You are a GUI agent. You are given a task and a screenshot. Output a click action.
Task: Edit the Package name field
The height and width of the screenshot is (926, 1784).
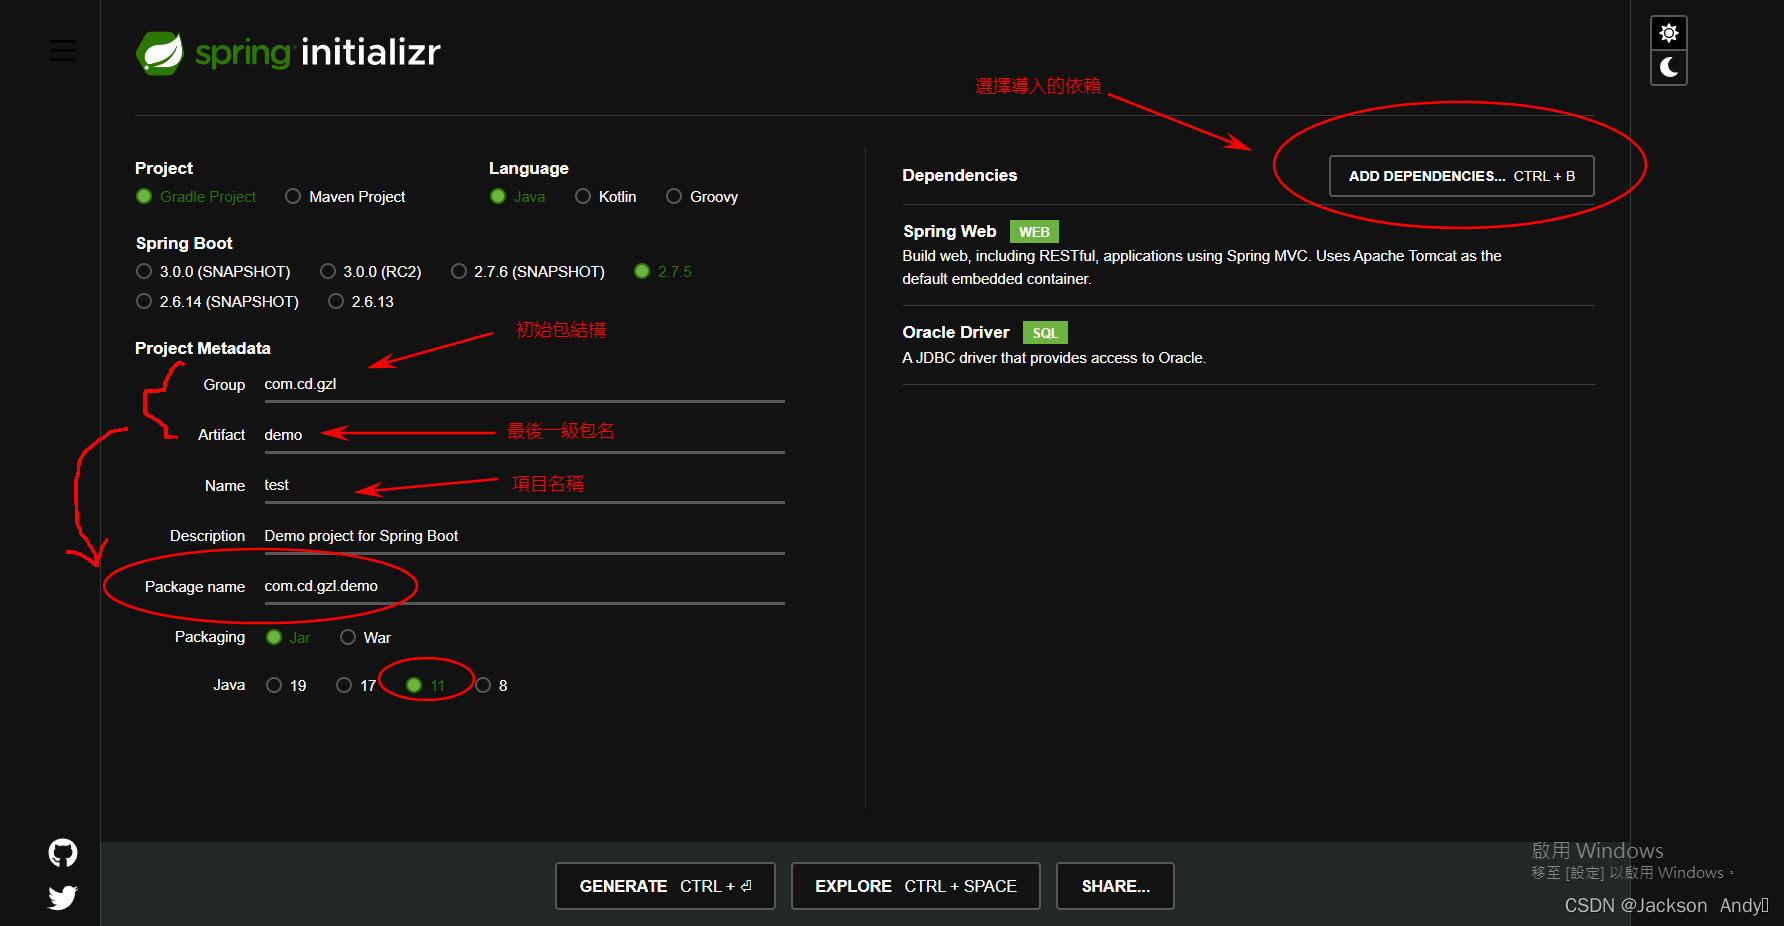(524, 587)
